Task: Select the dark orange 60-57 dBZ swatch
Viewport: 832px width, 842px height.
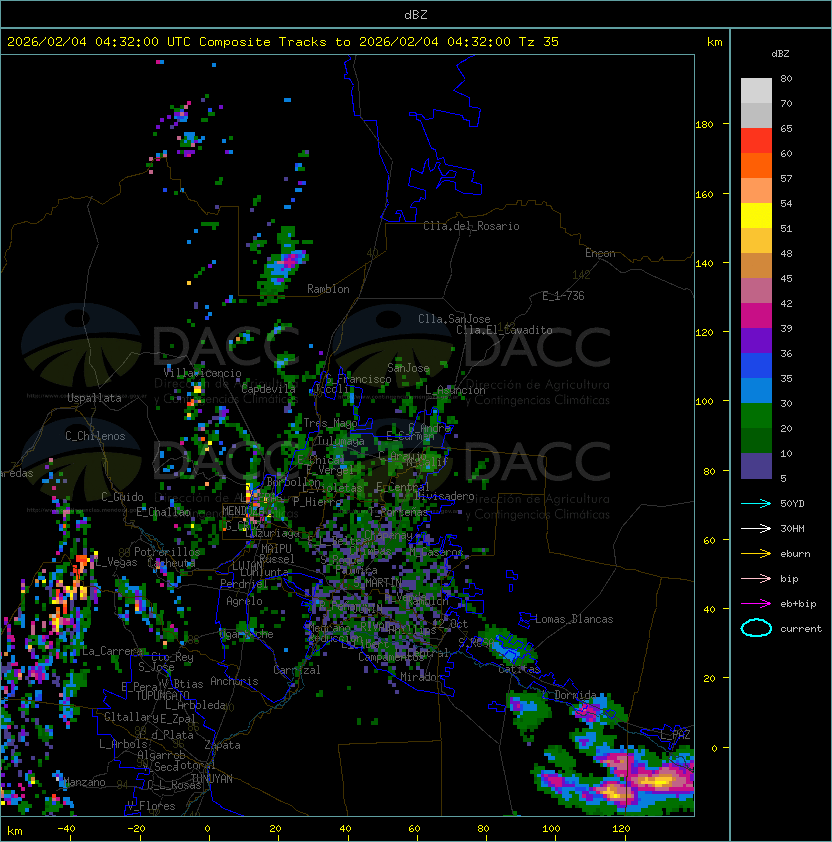Action: (x=756, y=166)
